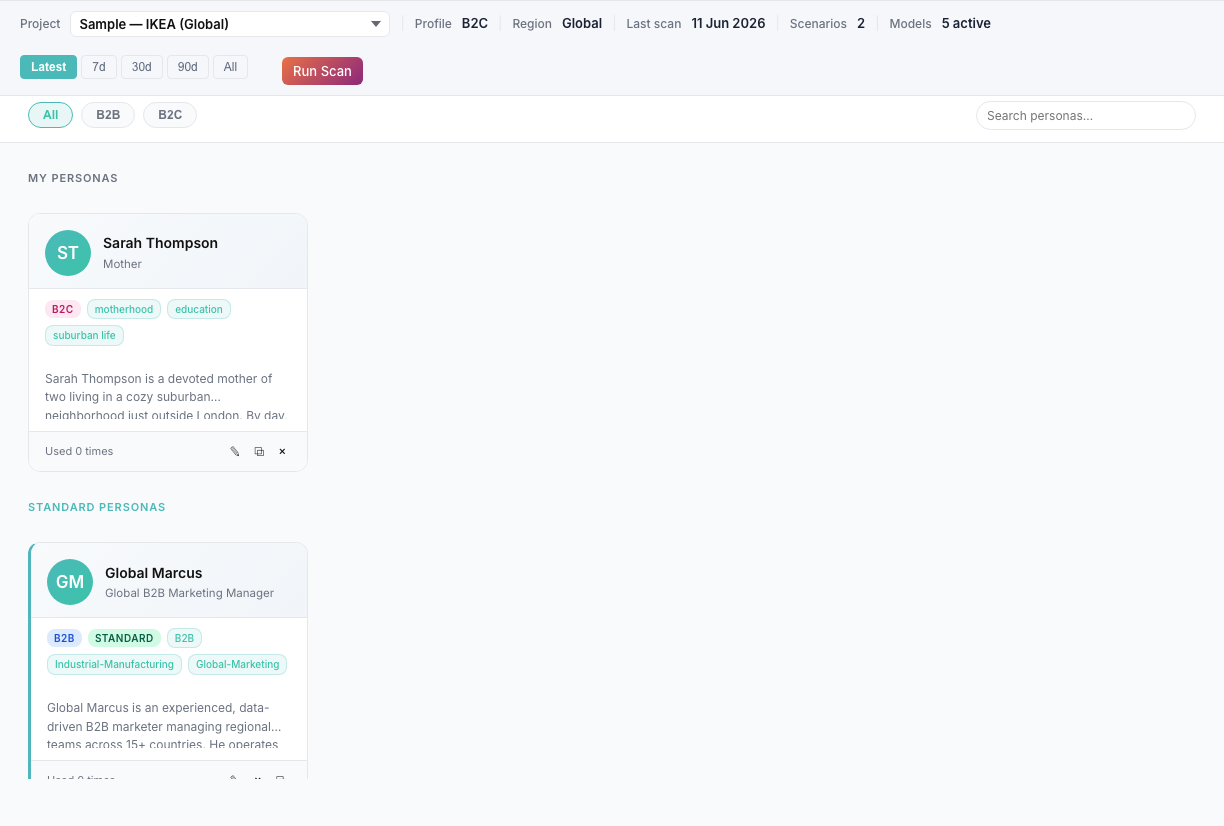The width and height of the screenshot is (1224, 826).
Task: Click the suburban life tag
Action: tap(84, 335)
